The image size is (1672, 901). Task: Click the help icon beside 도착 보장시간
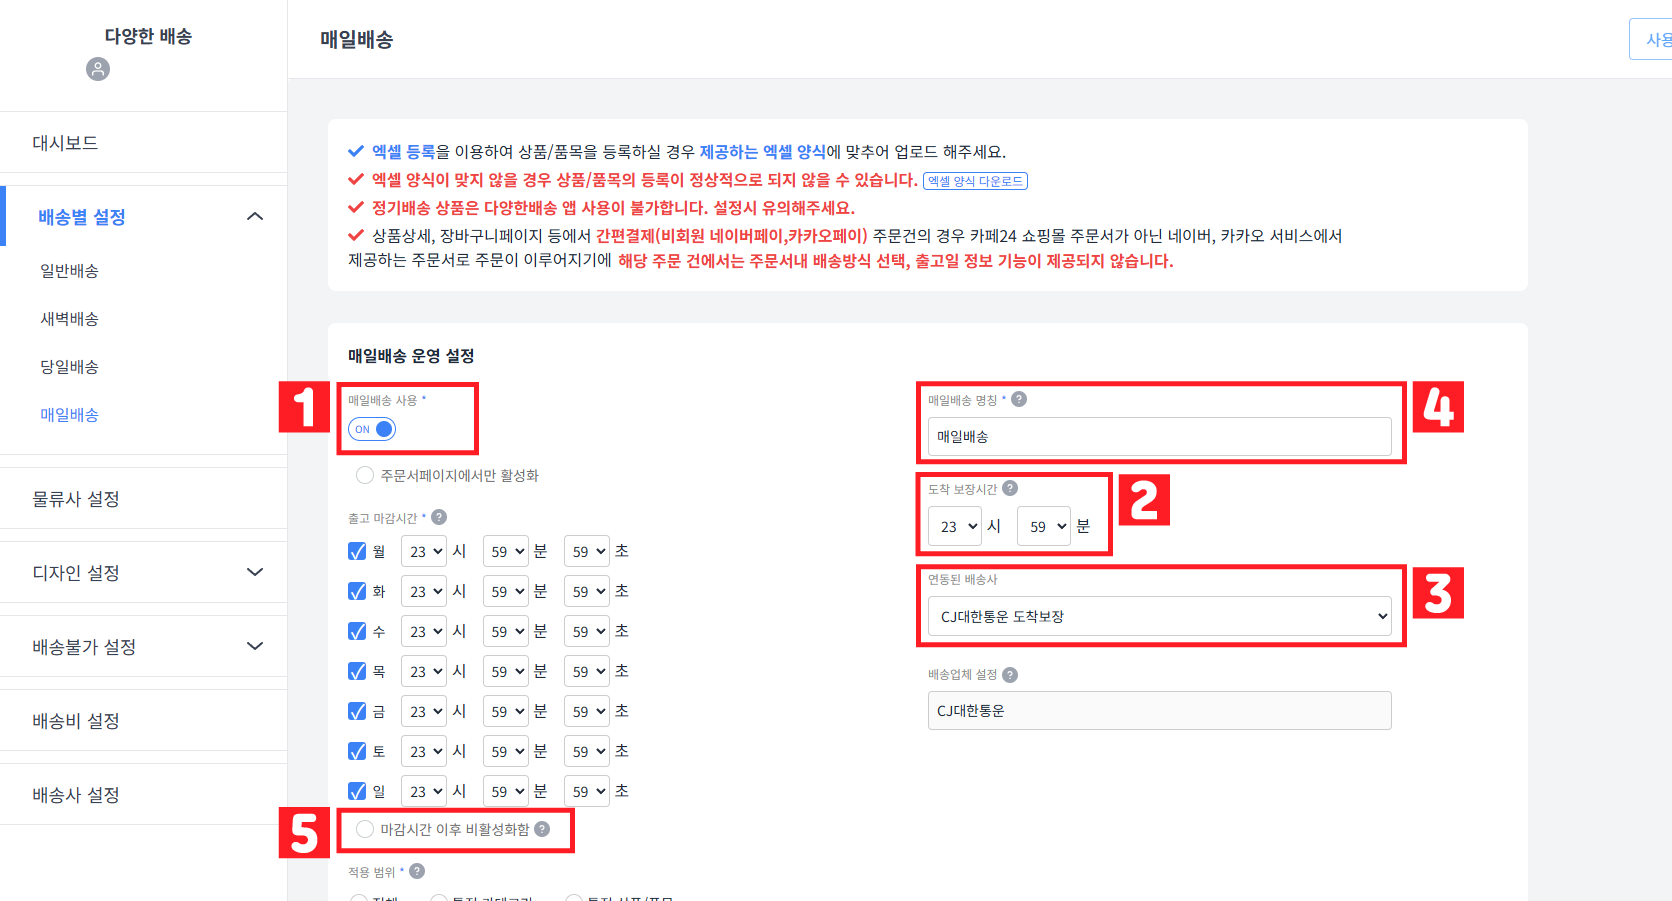coord(1010,488)
